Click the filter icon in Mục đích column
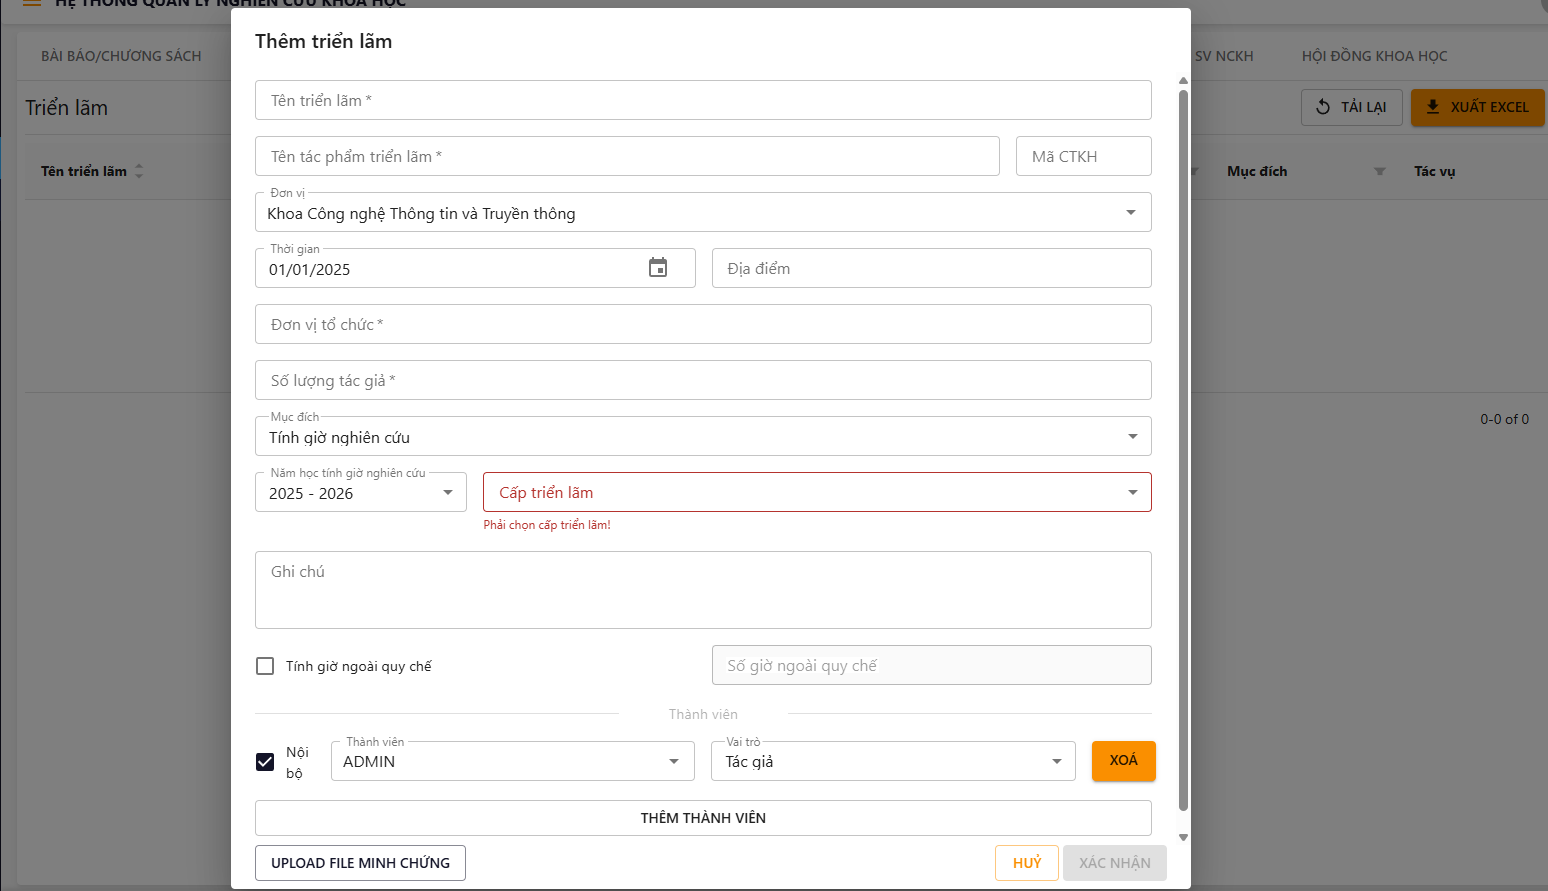This screenshot has width=1548, height=891. click(1380, 171)
